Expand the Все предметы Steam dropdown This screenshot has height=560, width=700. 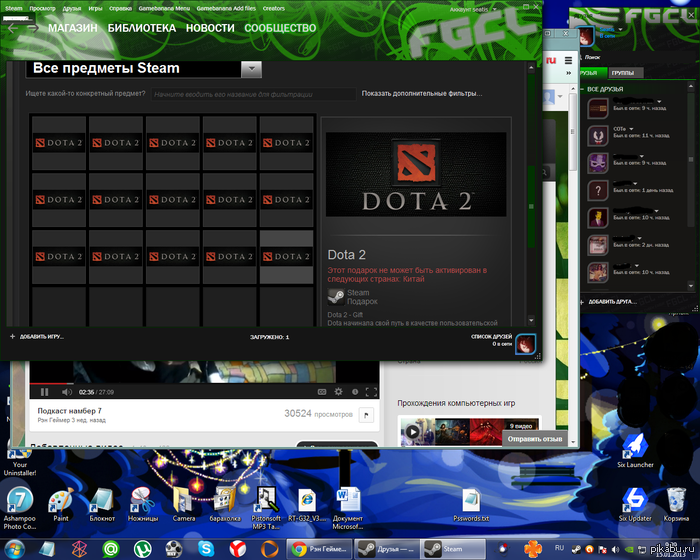tap(251, 69)
